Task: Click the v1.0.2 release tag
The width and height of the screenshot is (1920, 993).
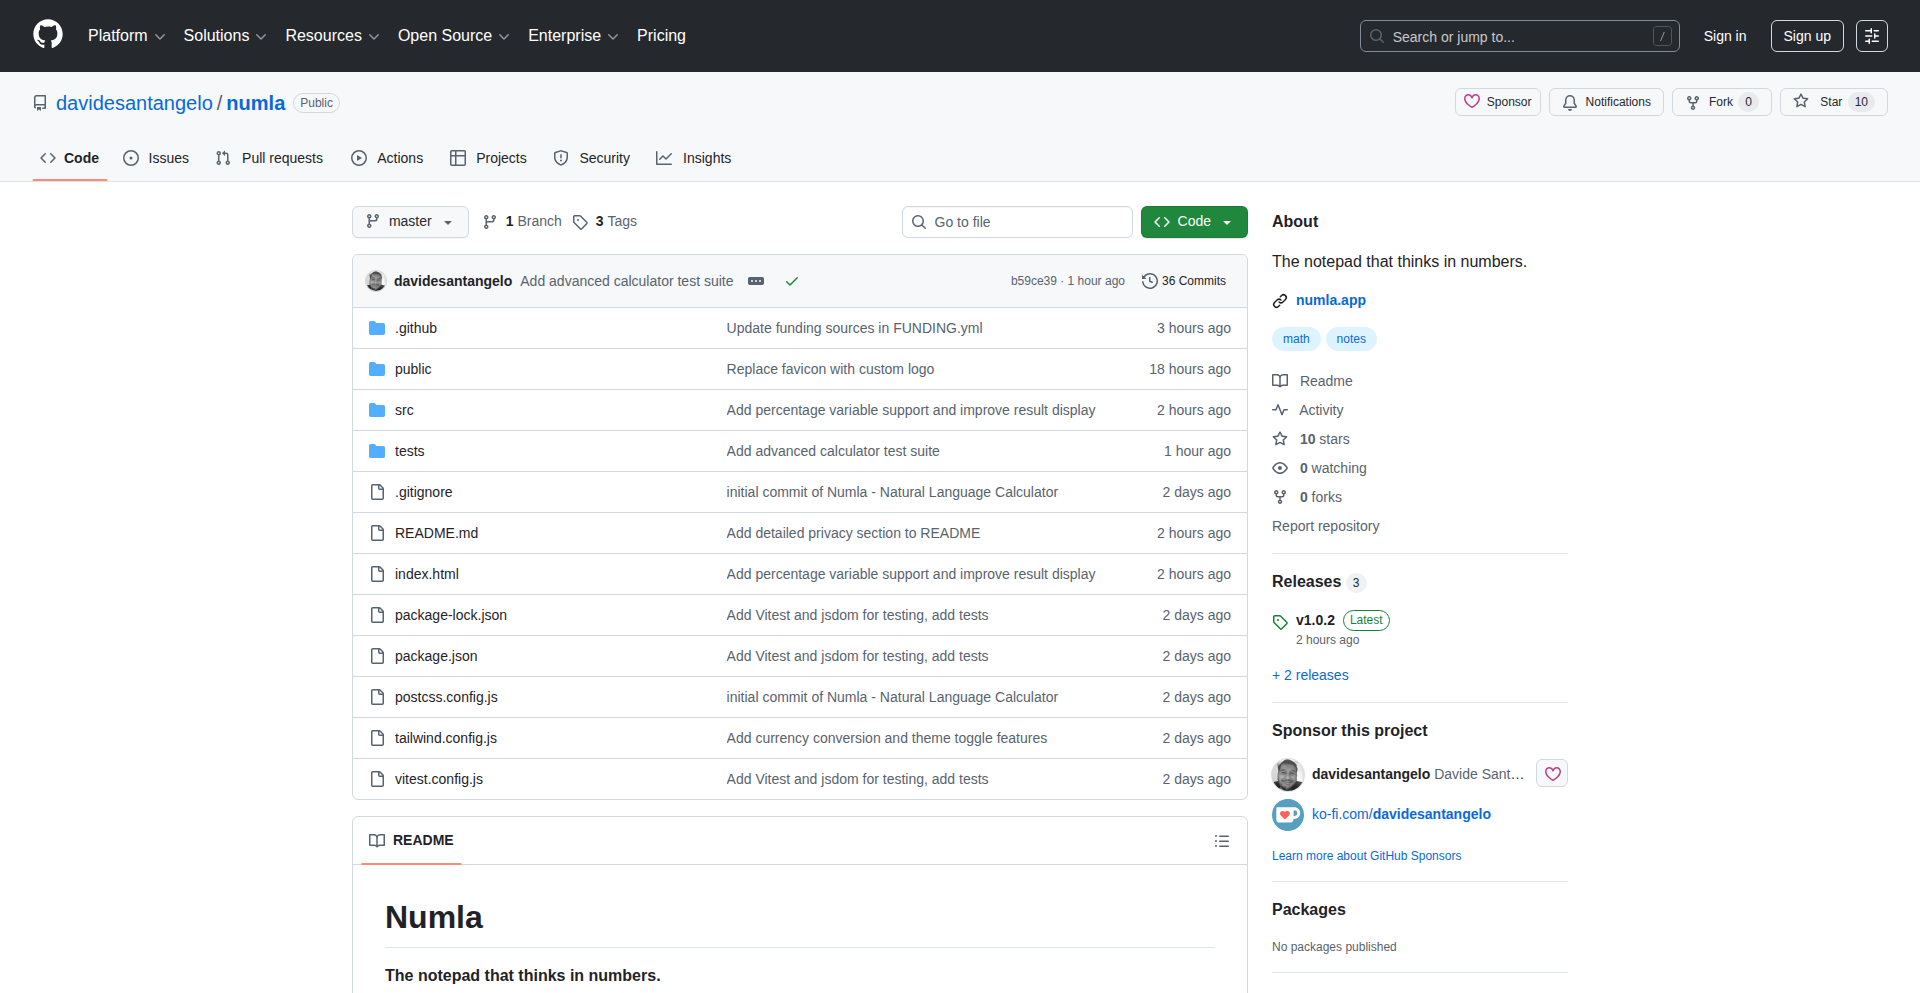Action: [1314, 620]
